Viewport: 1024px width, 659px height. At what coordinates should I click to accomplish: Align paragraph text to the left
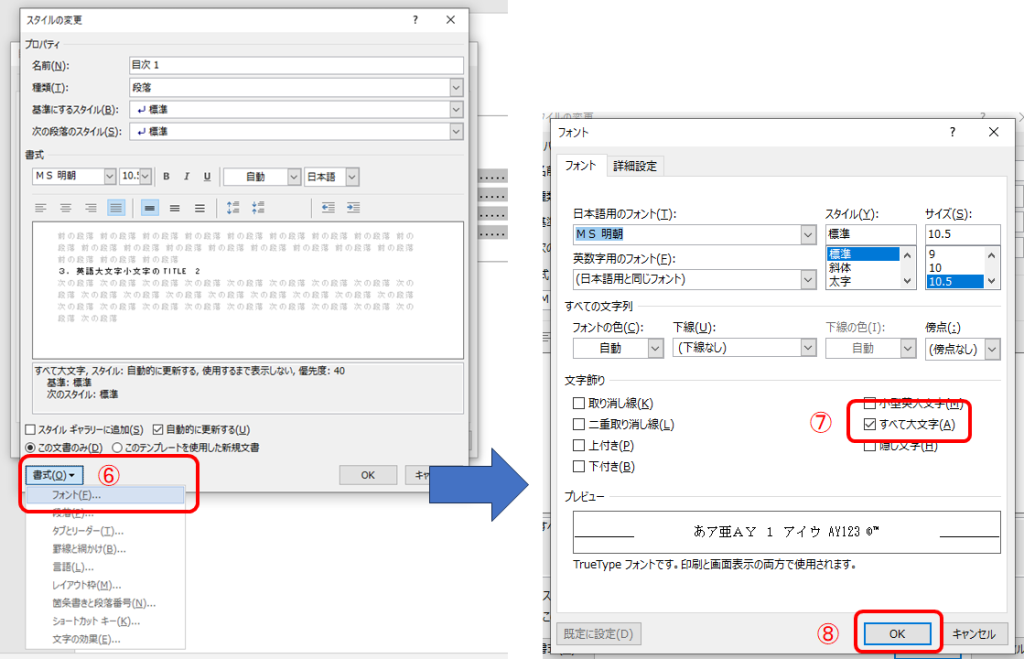click(x=41, y=208)
